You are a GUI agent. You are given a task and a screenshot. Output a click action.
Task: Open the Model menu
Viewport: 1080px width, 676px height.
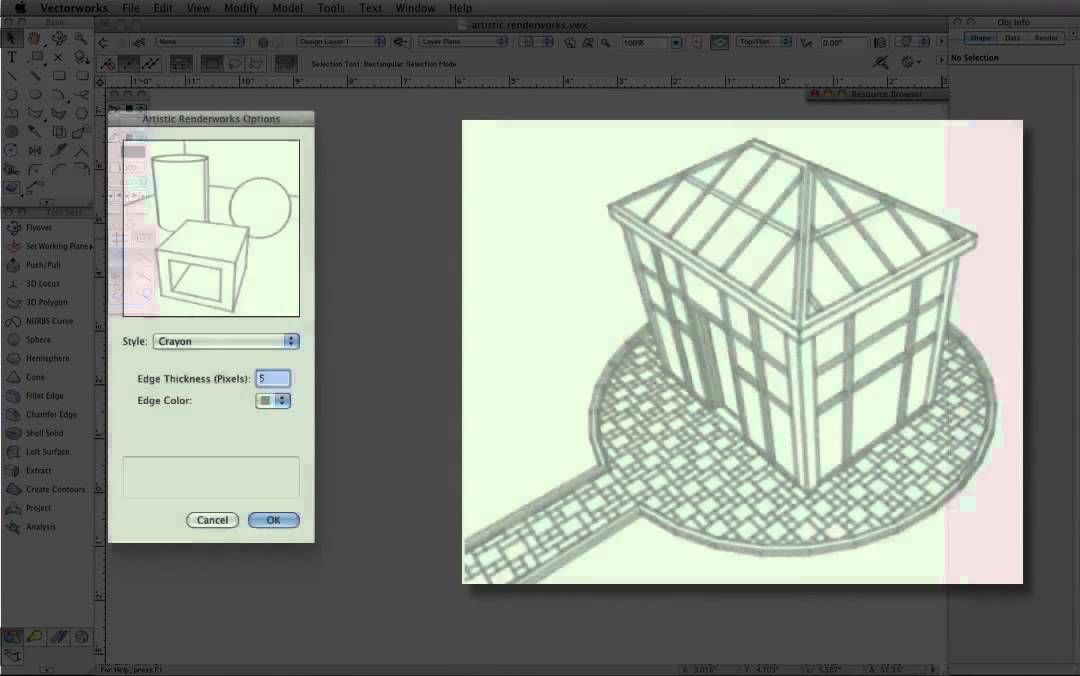(x=287, y=8)
